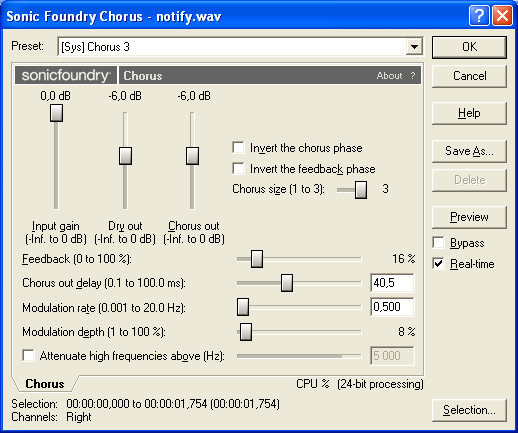
Task: Click the Channels value Right
Action: point(79,417)
